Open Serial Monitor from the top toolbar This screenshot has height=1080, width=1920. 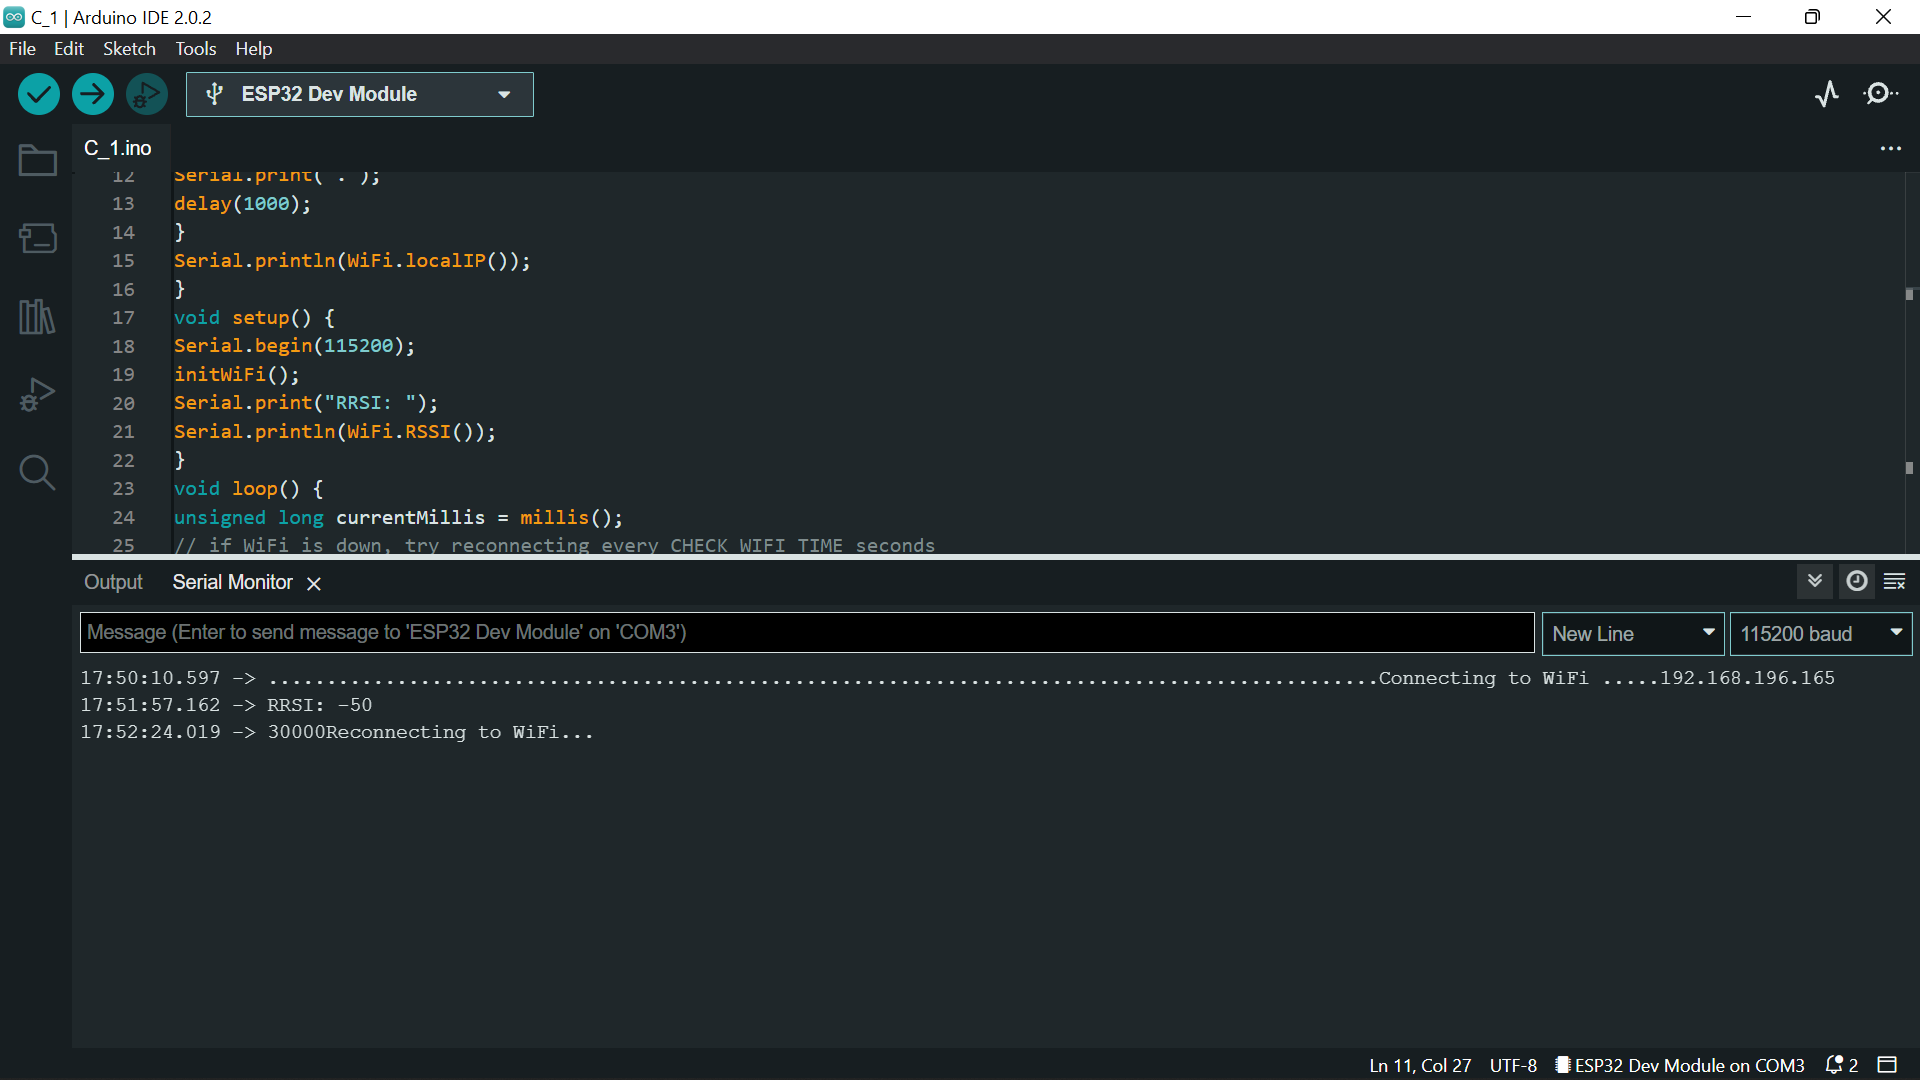click(1881, 93)
